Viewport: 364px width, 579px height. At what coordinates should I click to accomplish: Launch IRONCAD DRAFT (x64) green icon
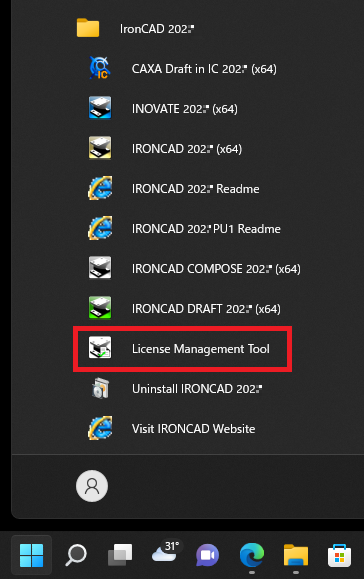(x=100, y=308)
